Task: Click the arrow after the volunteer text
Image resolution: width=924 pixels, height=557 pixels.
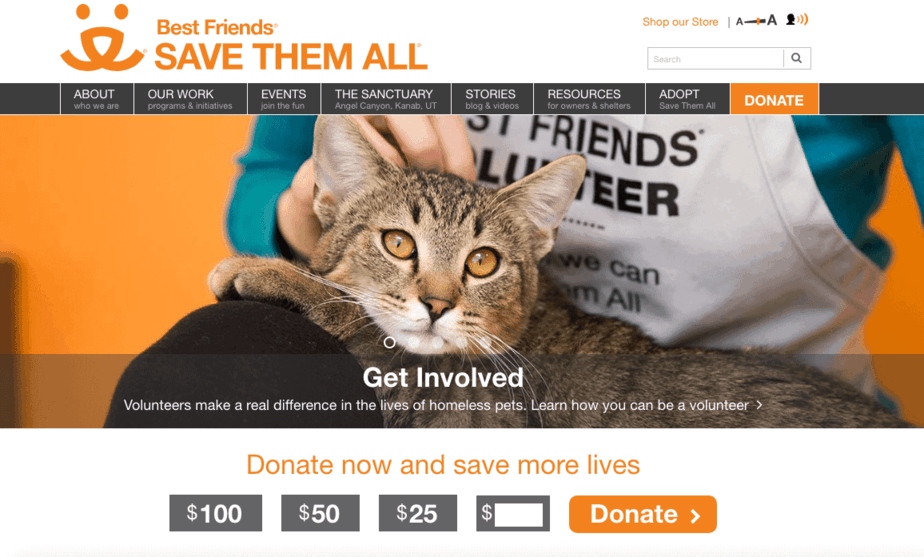Action: (760, 405)
